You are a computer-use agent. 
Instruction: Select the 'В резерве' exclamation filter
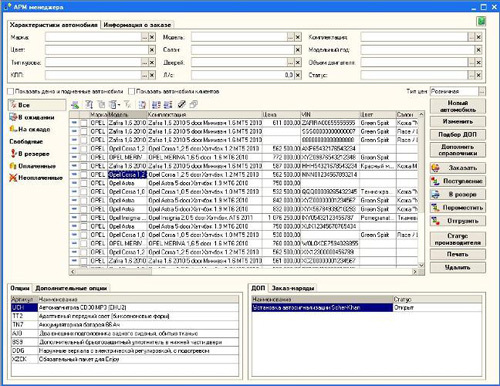point(13,154)
